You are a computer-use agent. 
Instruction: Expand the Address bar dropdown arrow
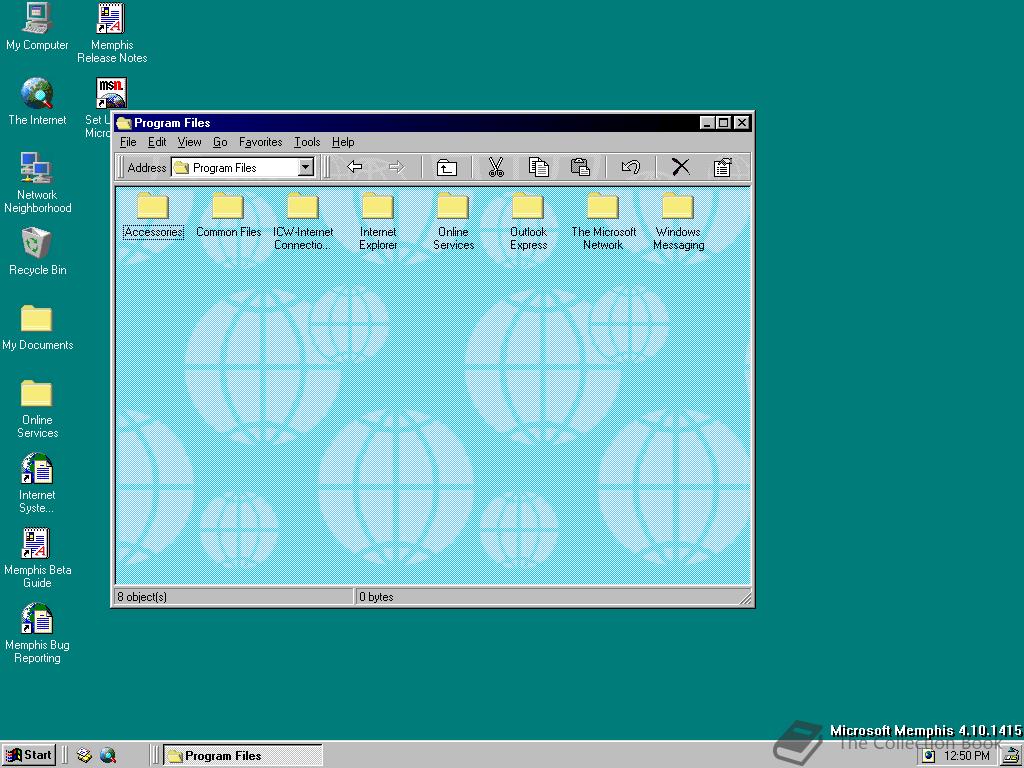(x=306, y=168)
